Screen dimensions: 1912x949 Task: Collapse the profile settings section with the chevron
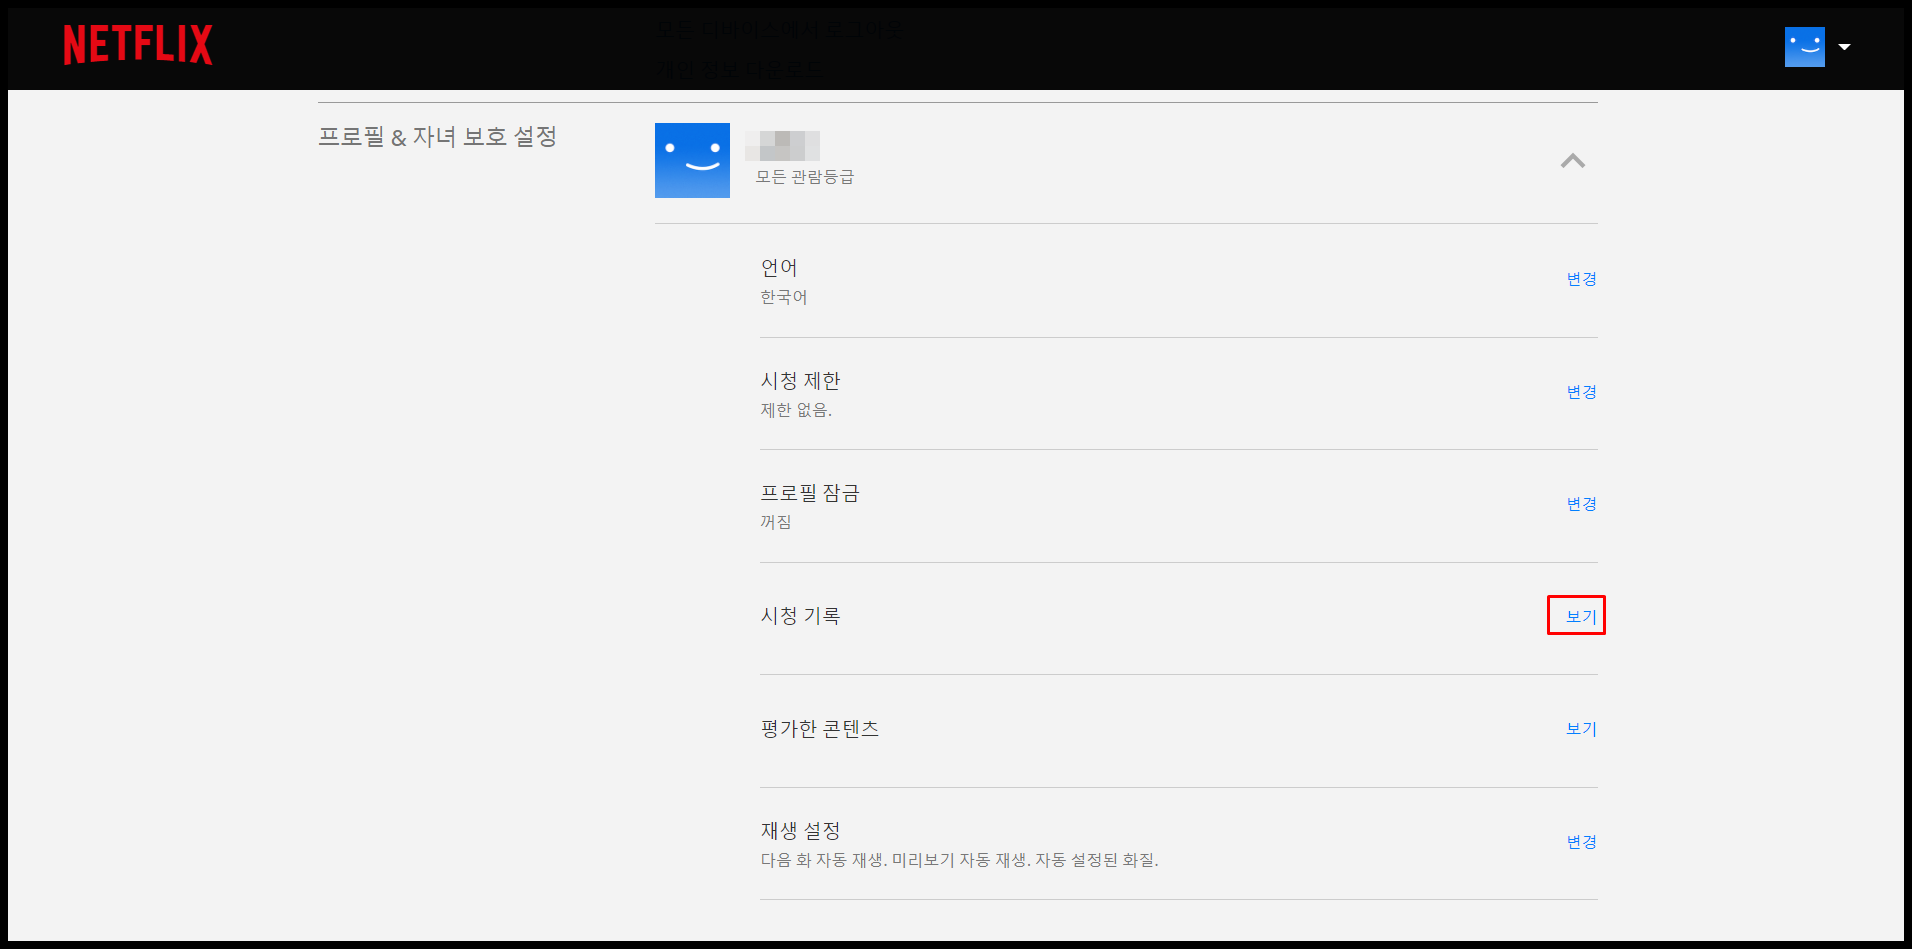point(1574,161)
